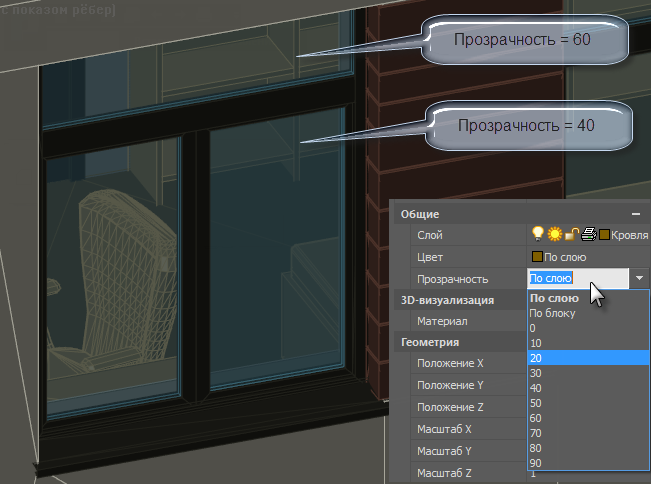Screen dimensions: 651x484
Task: Click the layer freeze sun icon
Action: [551, 234]
